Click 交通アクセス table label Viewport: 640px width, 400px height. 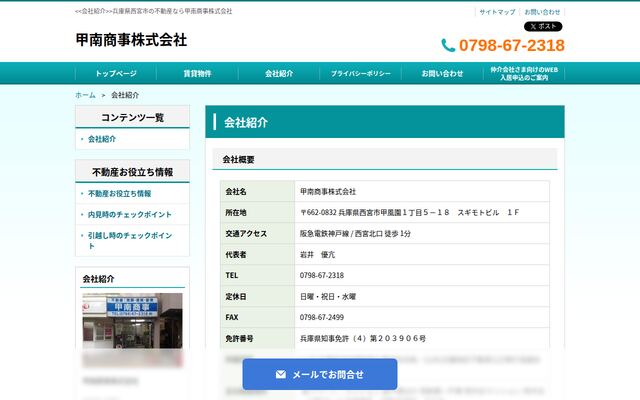point(246,233)
